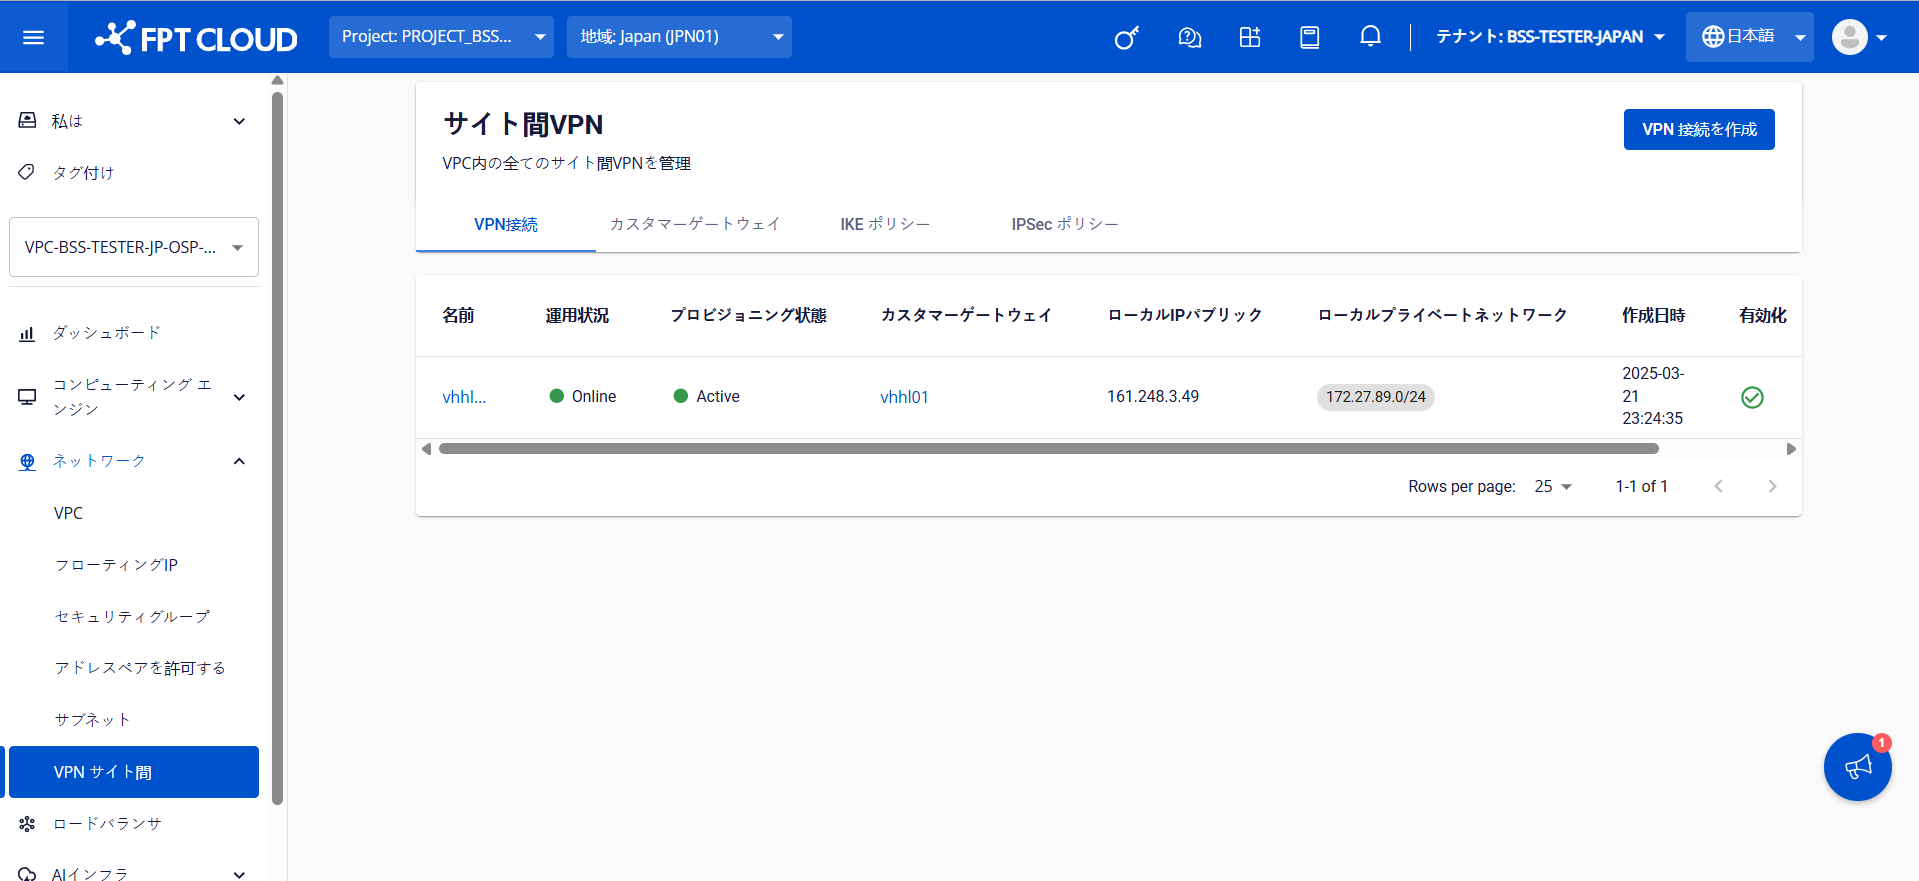Click the 172.27.89.0/24 network chip
The image size is (1919, 881).
pyautogui.click(x=1376, y=397)
